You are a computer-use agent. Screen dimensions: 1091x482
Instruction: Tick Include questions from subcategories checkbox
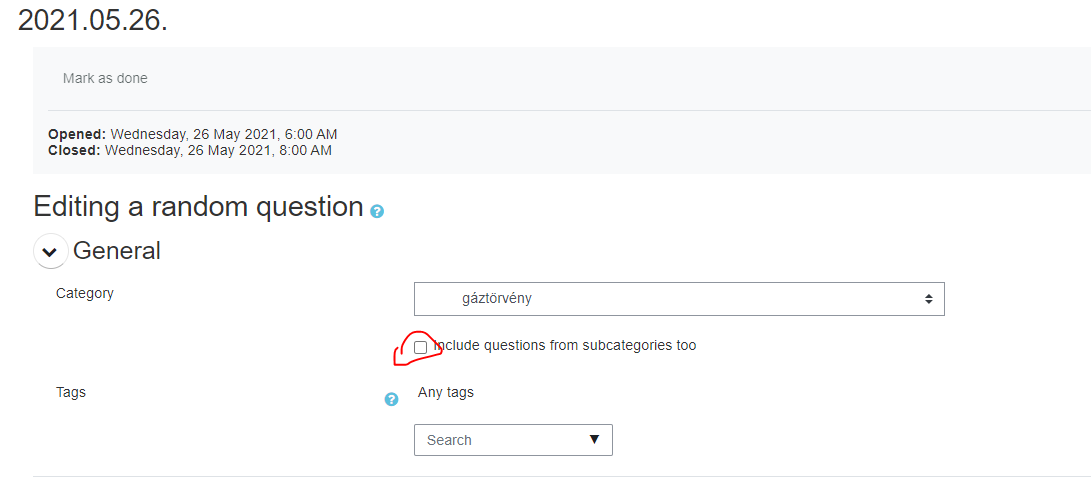point(420,347)
